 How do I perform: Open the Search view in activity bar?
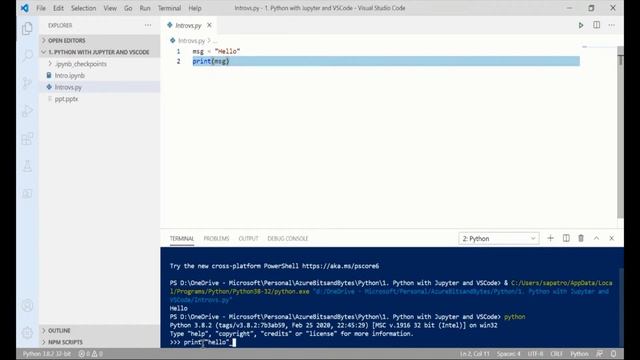pos(27,55)
